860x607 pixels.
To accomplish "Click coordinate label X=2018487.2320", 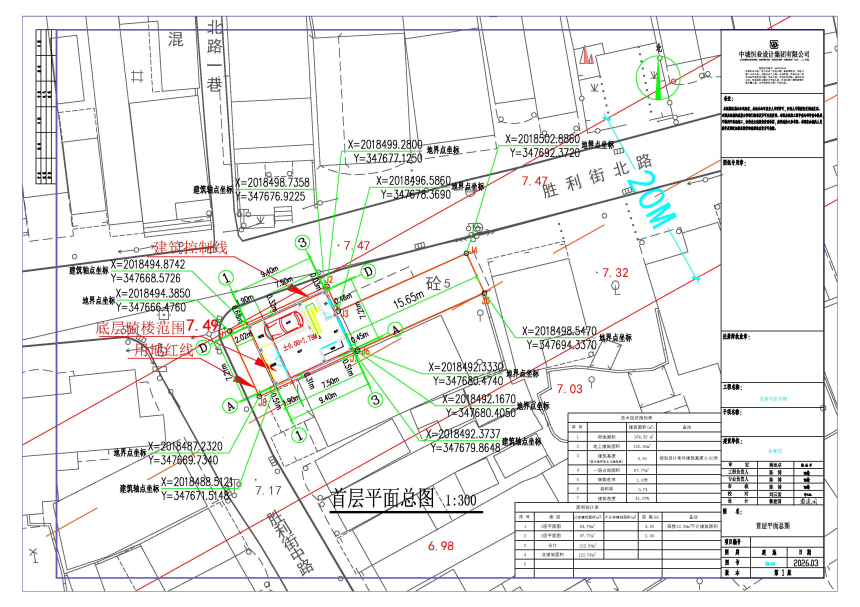I will (x=185, y=446).
